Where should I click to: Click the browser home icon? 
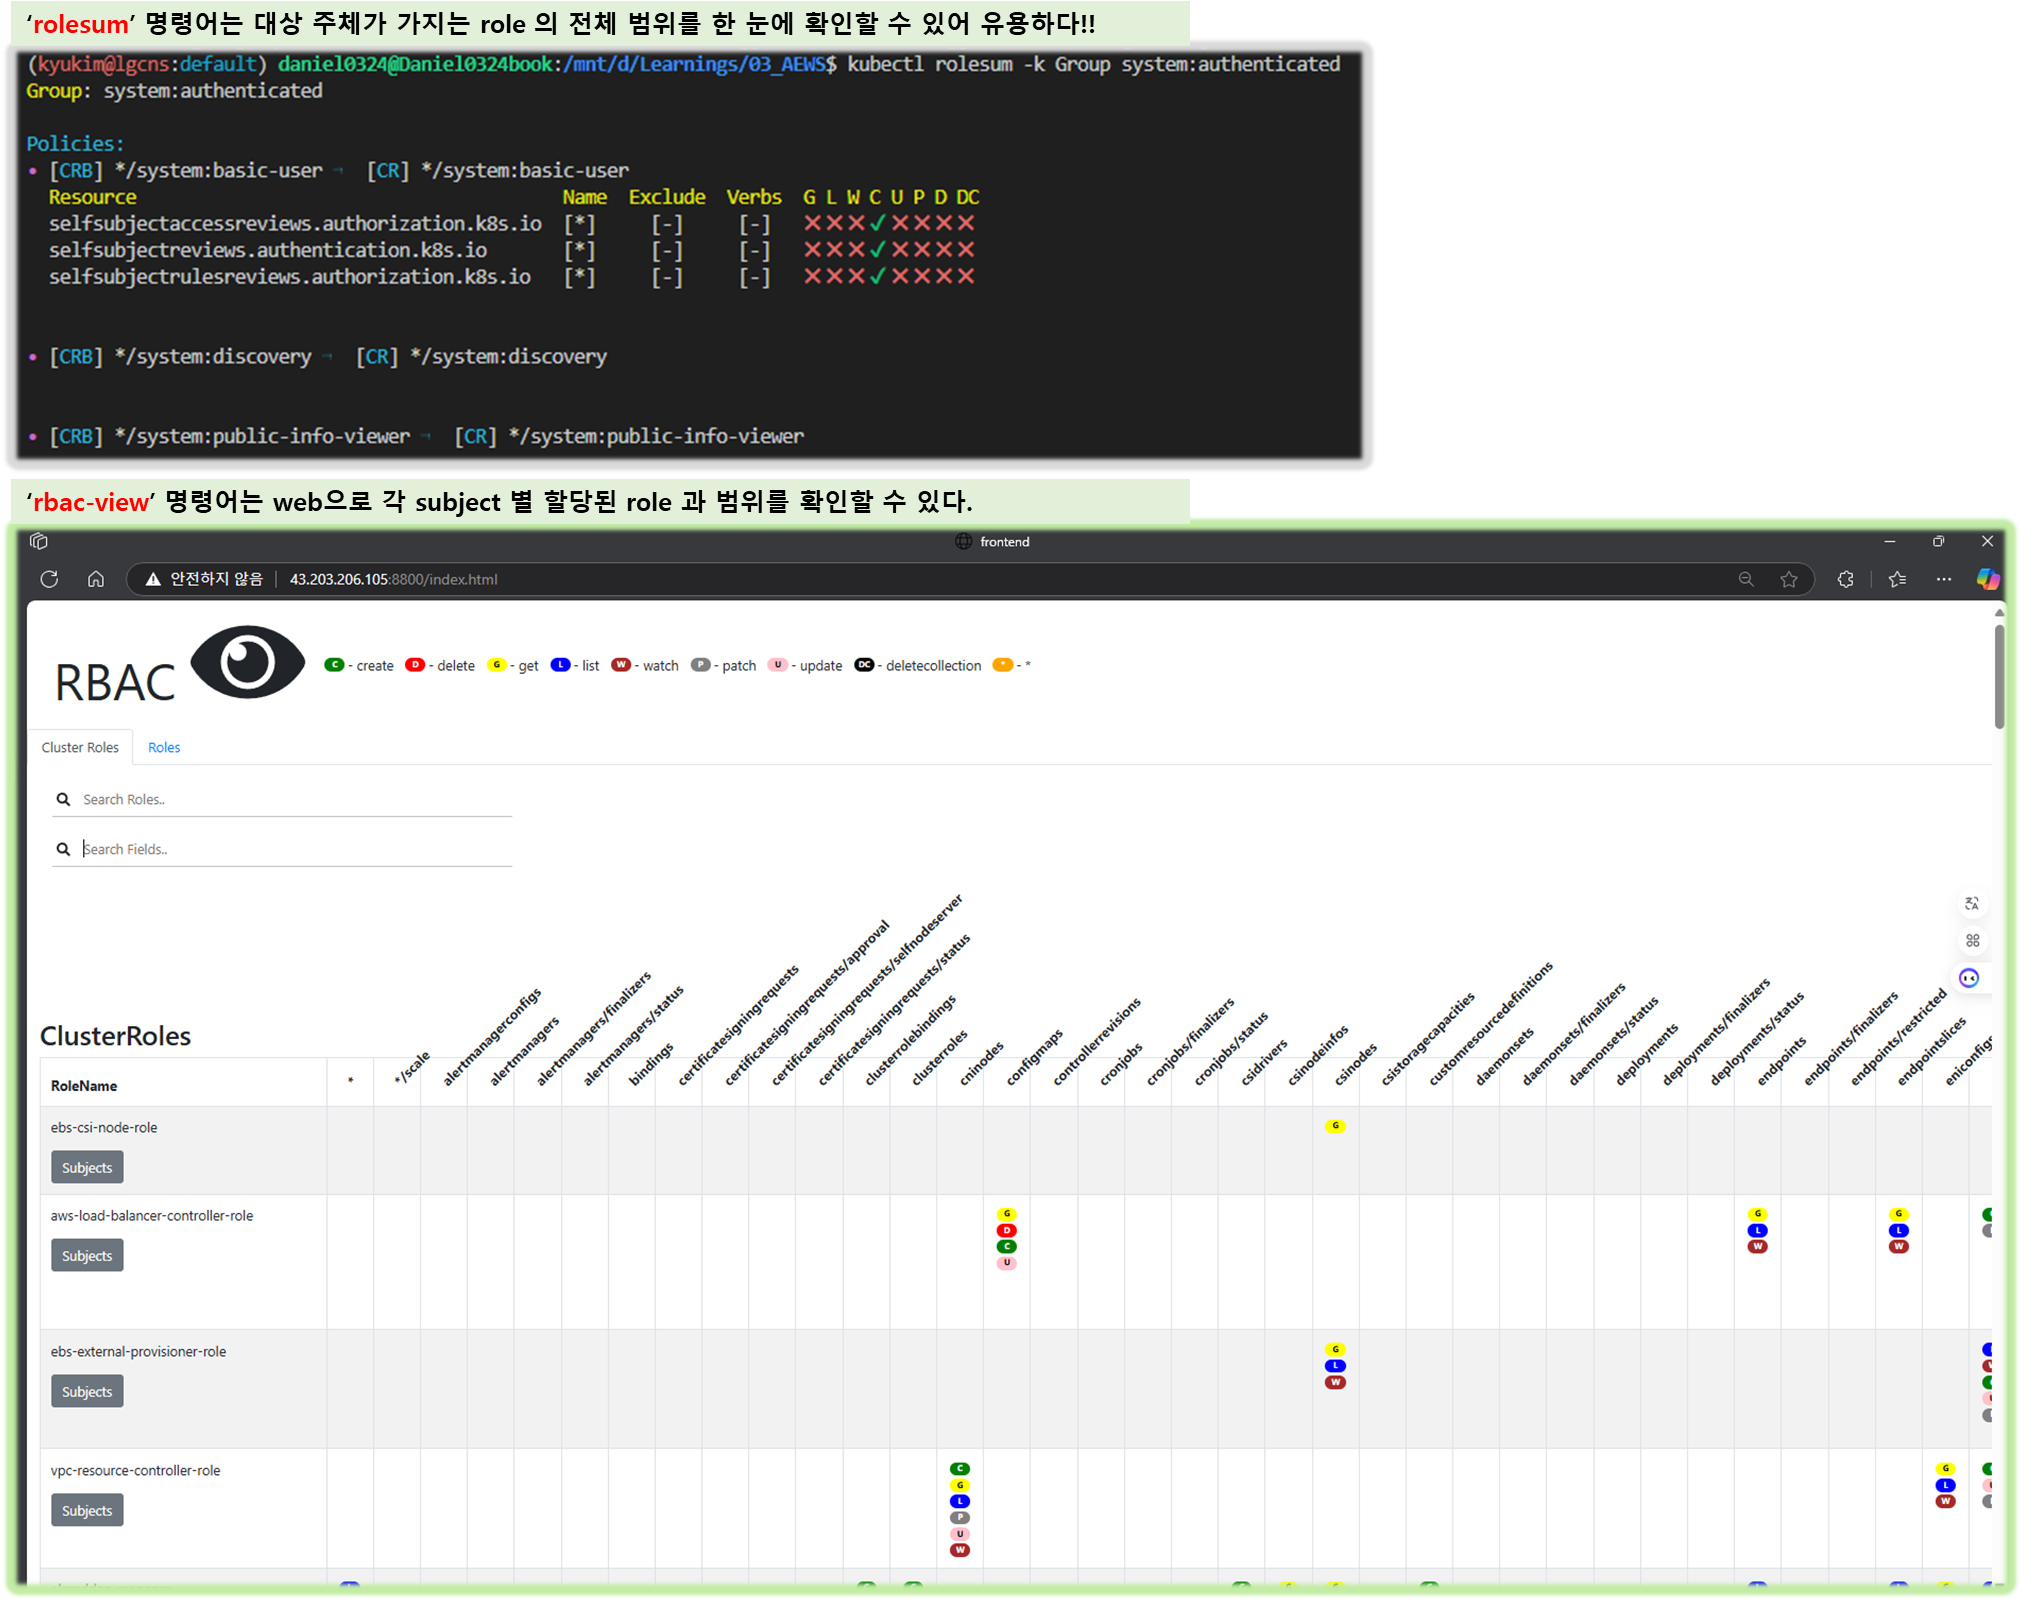(96, 579)
